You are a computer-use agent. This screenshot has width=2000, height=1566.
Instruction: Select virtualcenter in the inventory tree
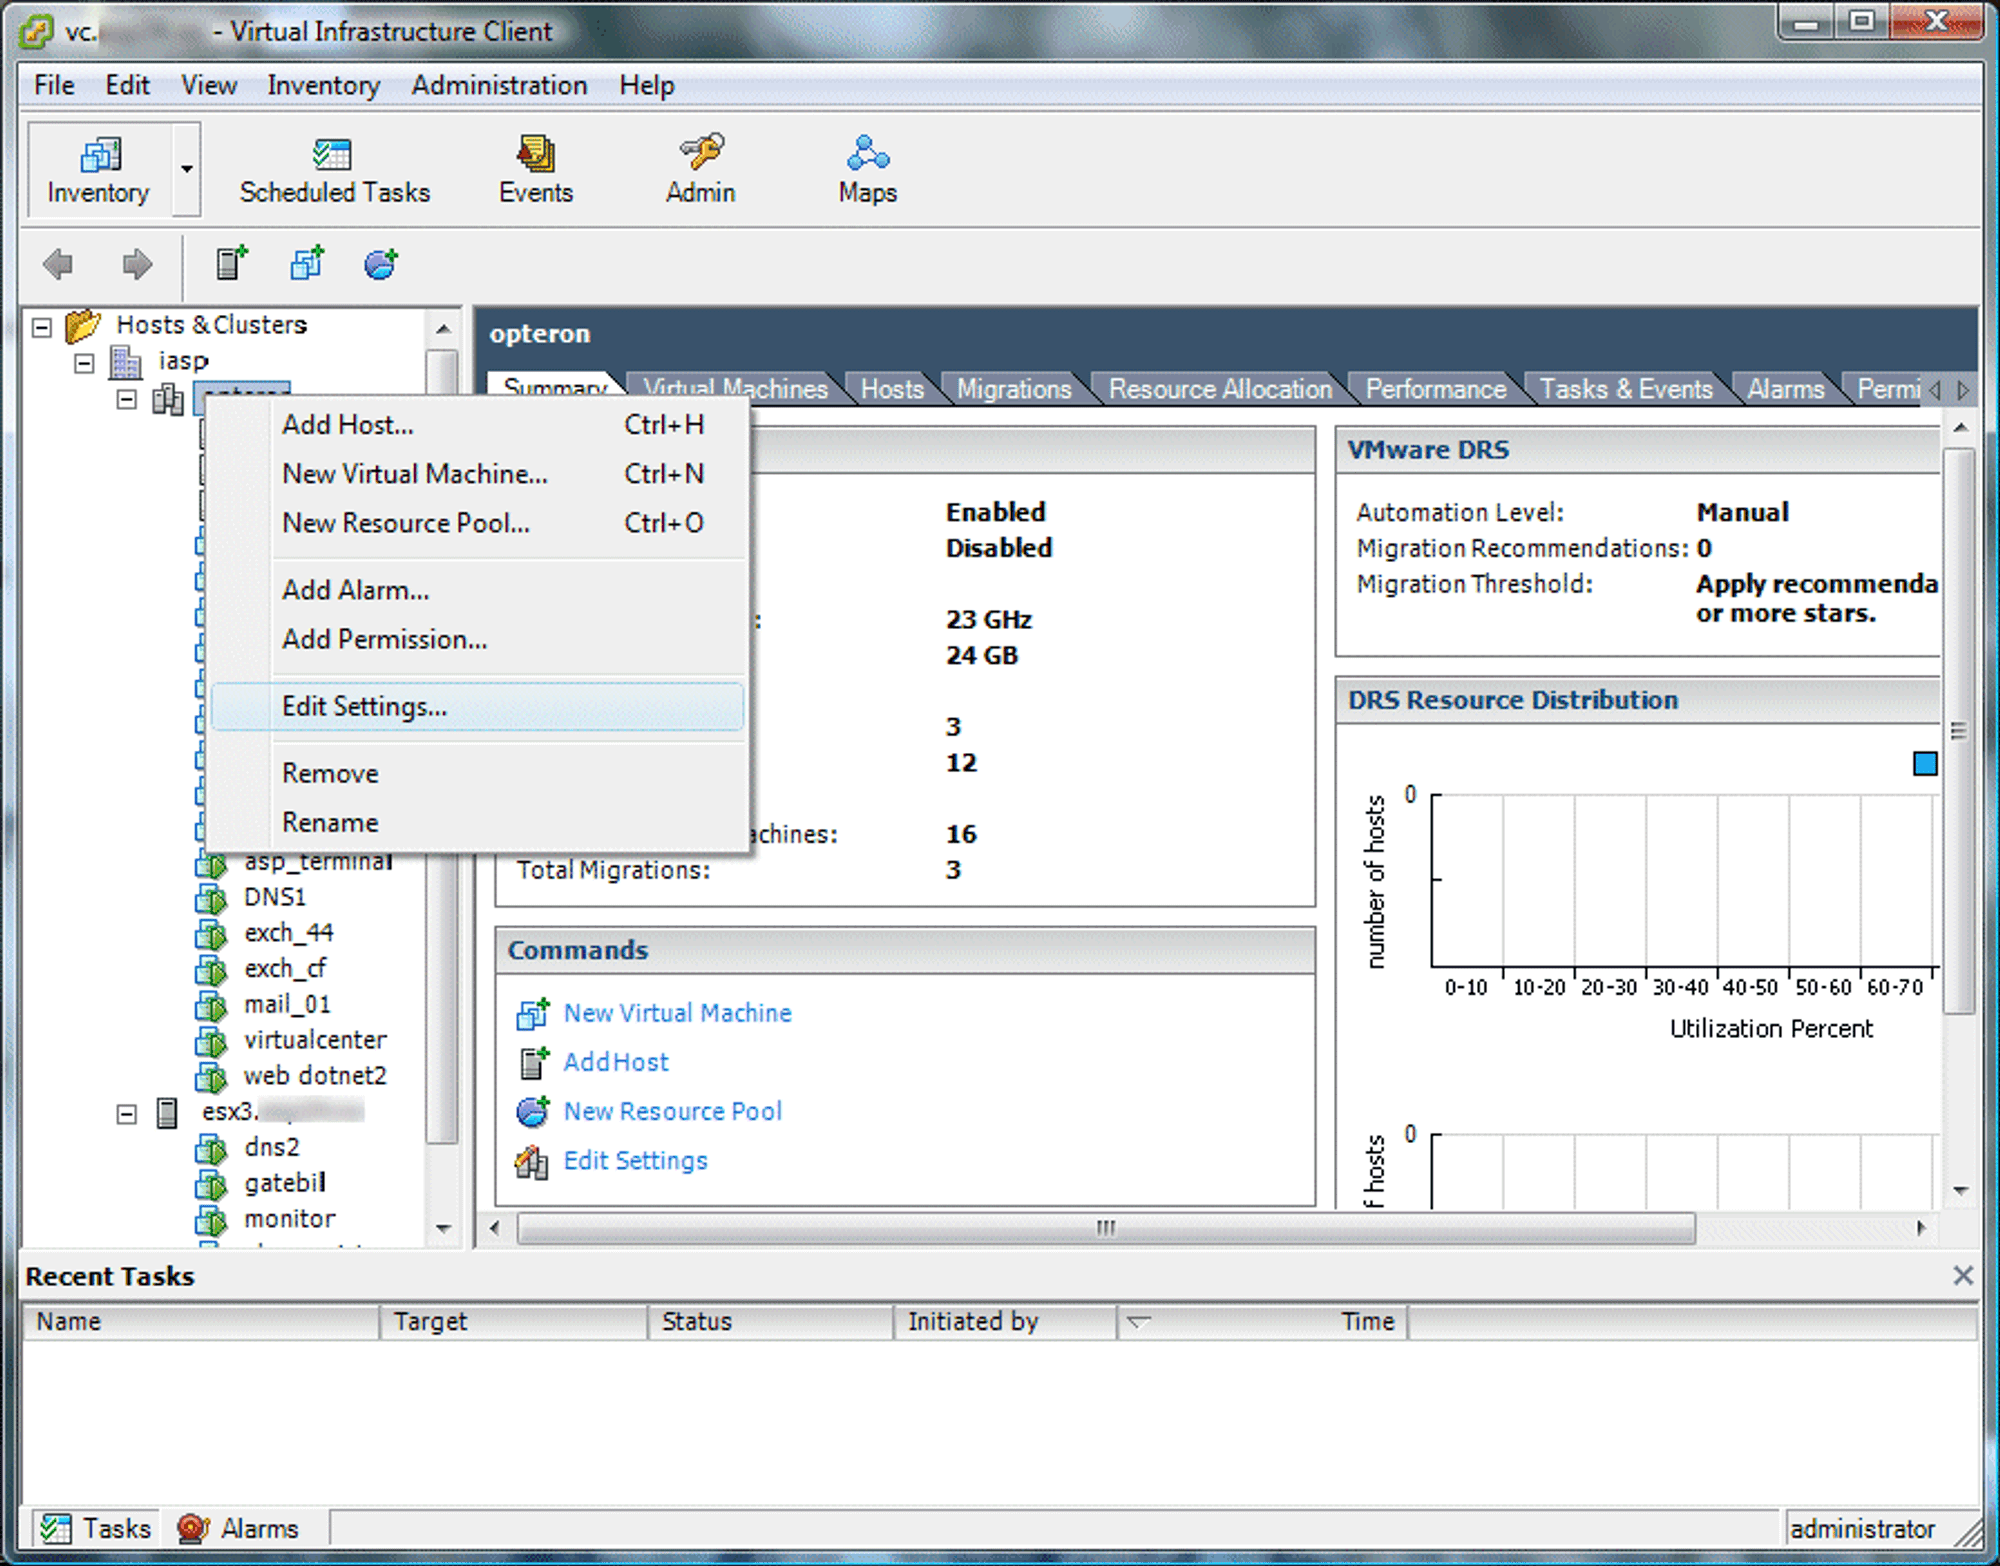pos(315,1041)
